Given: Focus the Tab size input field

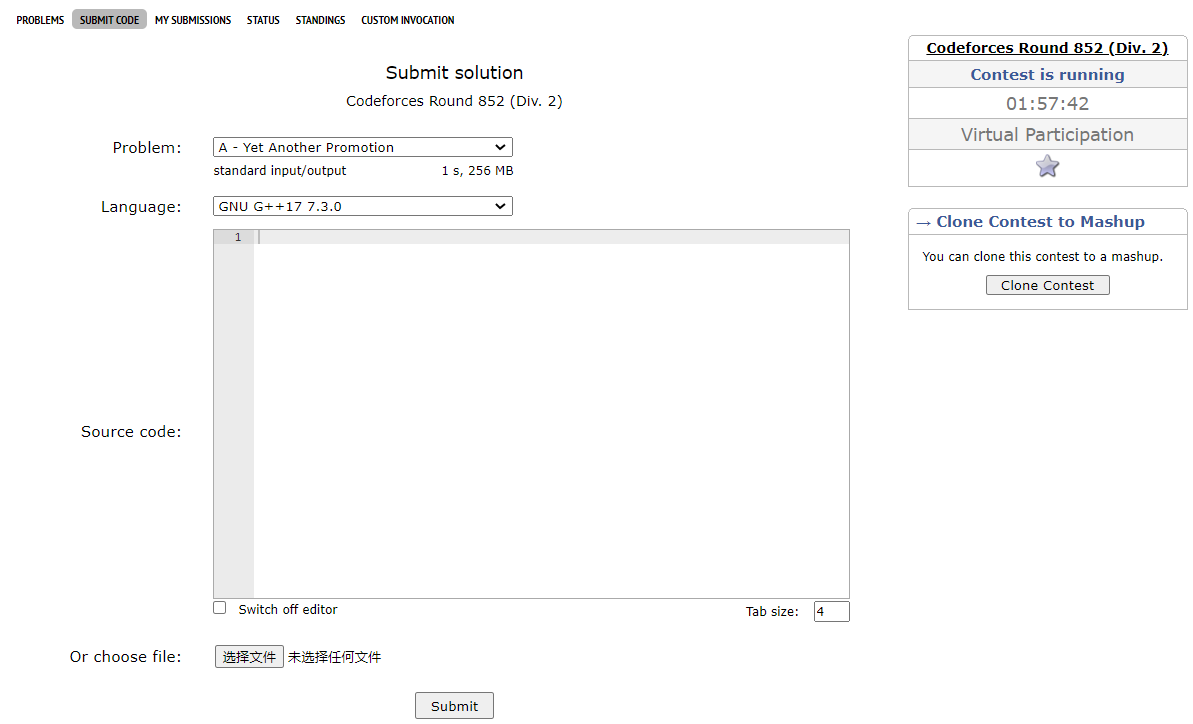Looking at the screenshot, I should coord(831,611).
